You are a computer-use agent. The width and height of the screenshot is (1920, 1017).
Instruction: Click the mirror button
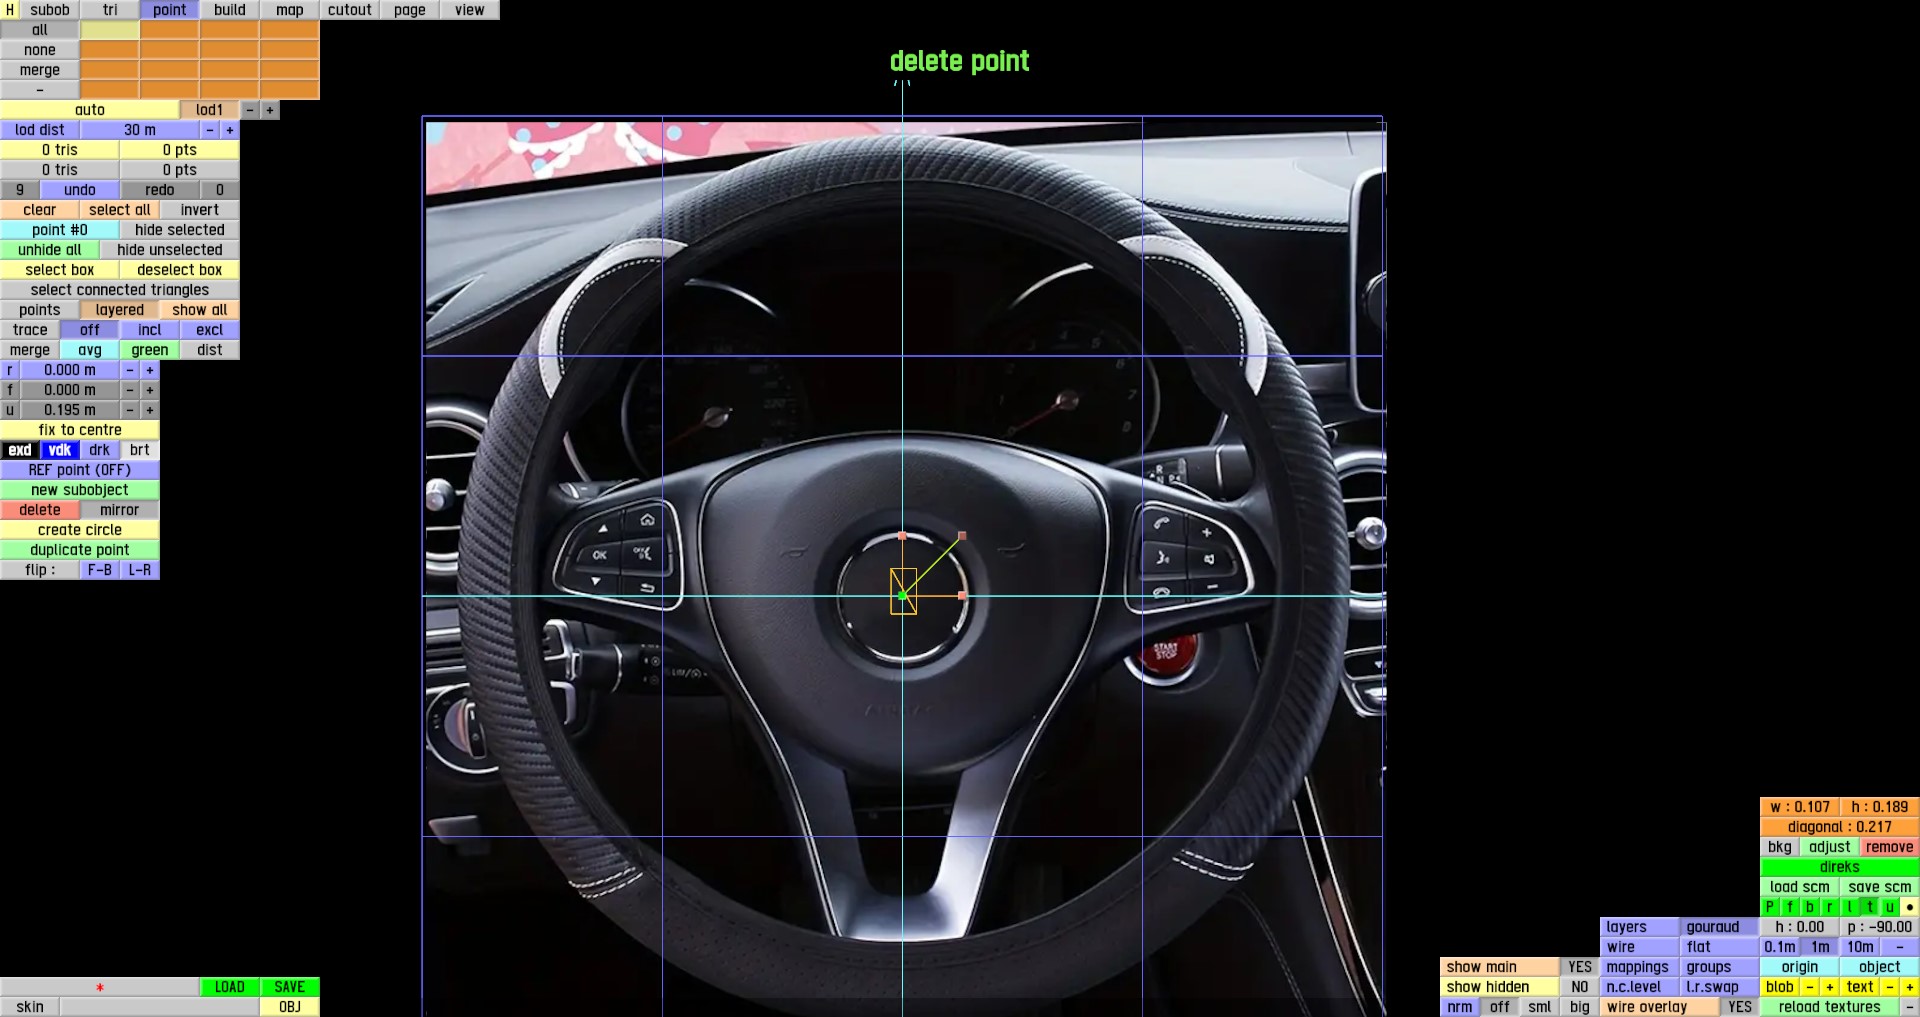[x=120, y=510]
